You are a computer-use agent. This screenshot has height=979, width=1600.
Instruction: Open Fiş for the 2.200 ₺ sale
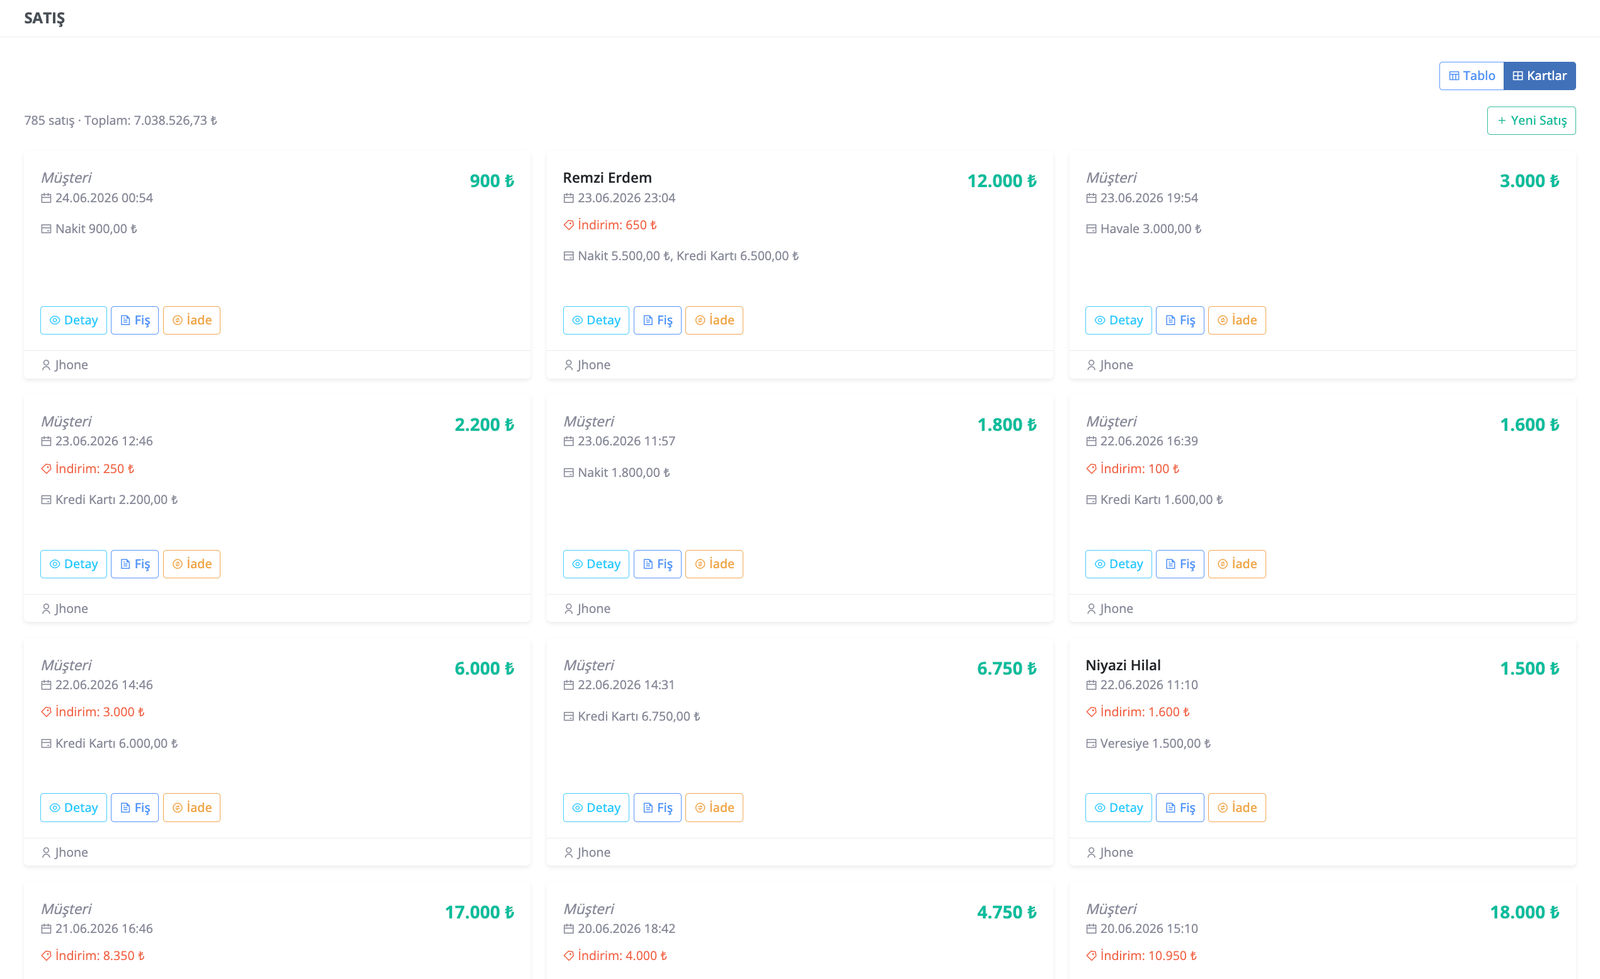click(135, 564)
